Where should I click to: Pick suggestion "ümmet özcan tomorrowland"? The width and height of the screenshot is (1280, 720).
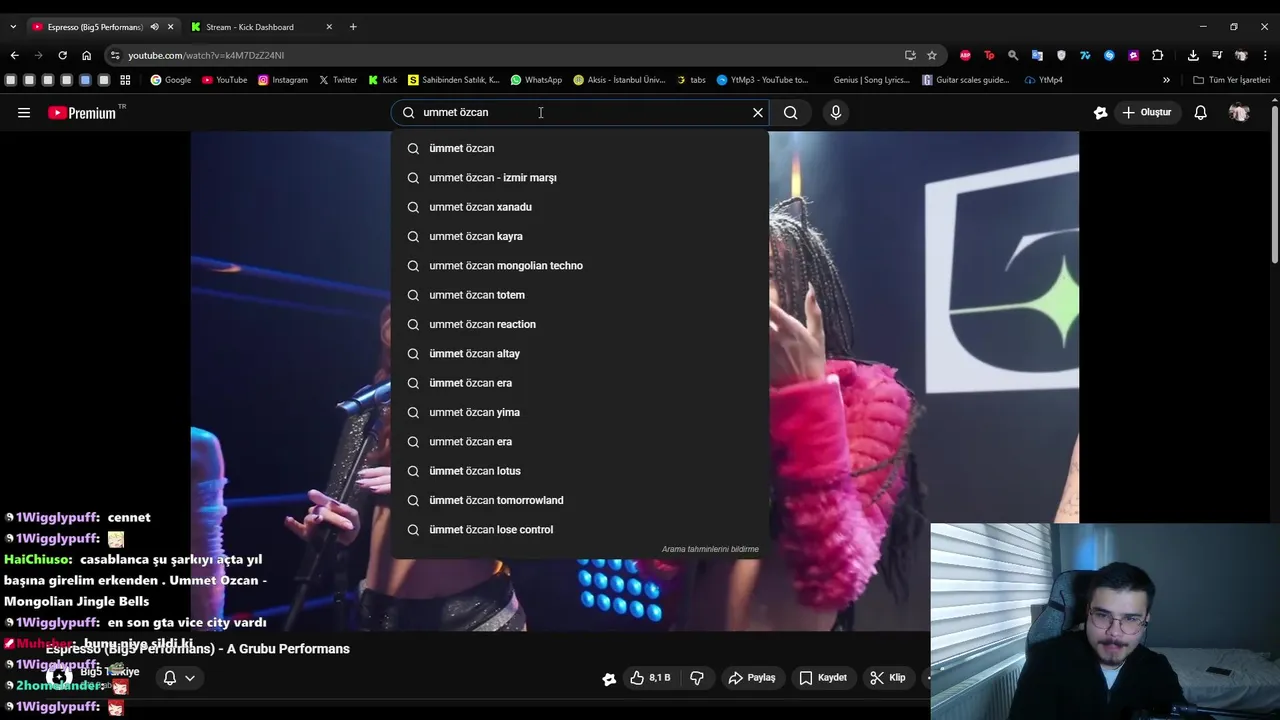coord(580,500)
